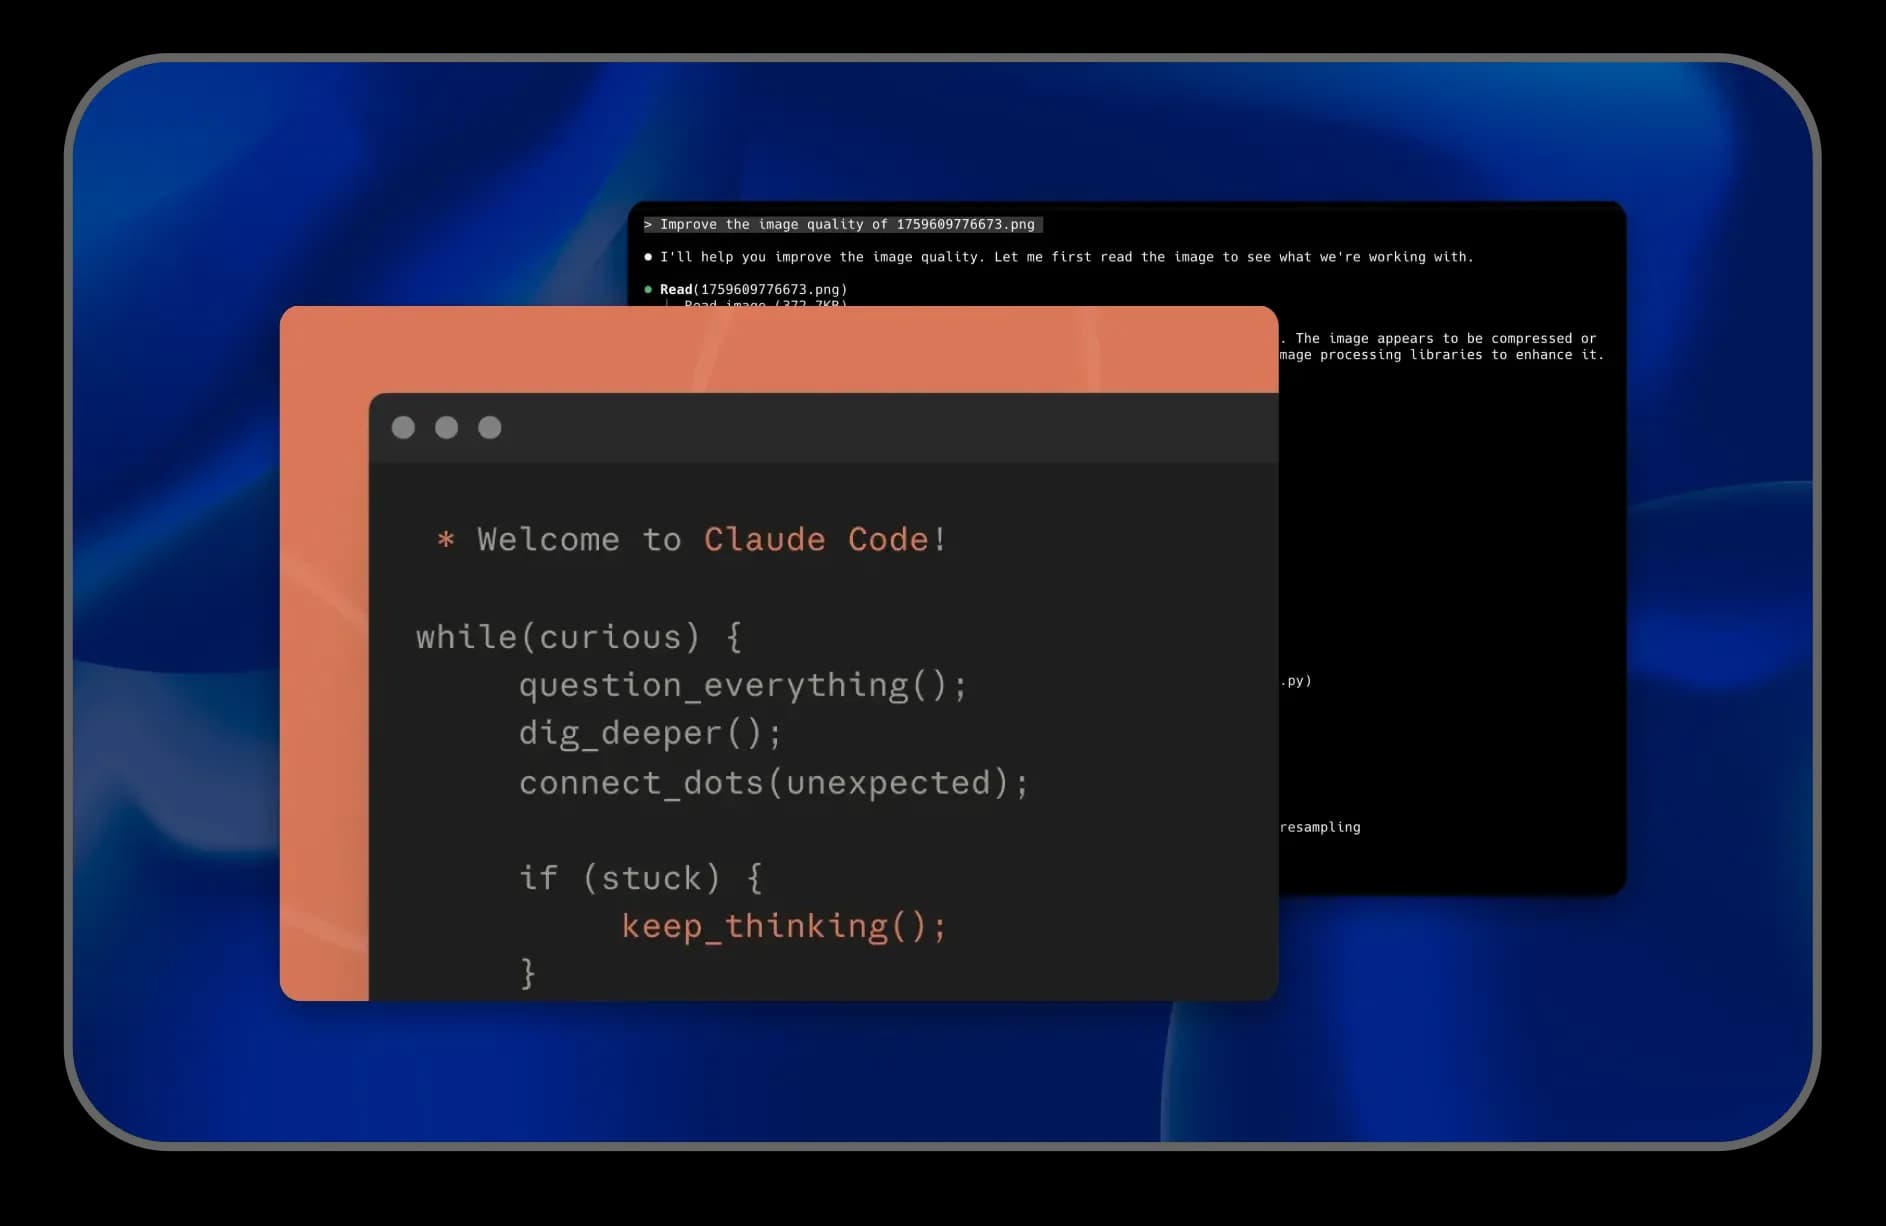Click 'processing libraries to enhance it.' text
This screenshot has width=1886, height=1226.
click(1462, 355)
